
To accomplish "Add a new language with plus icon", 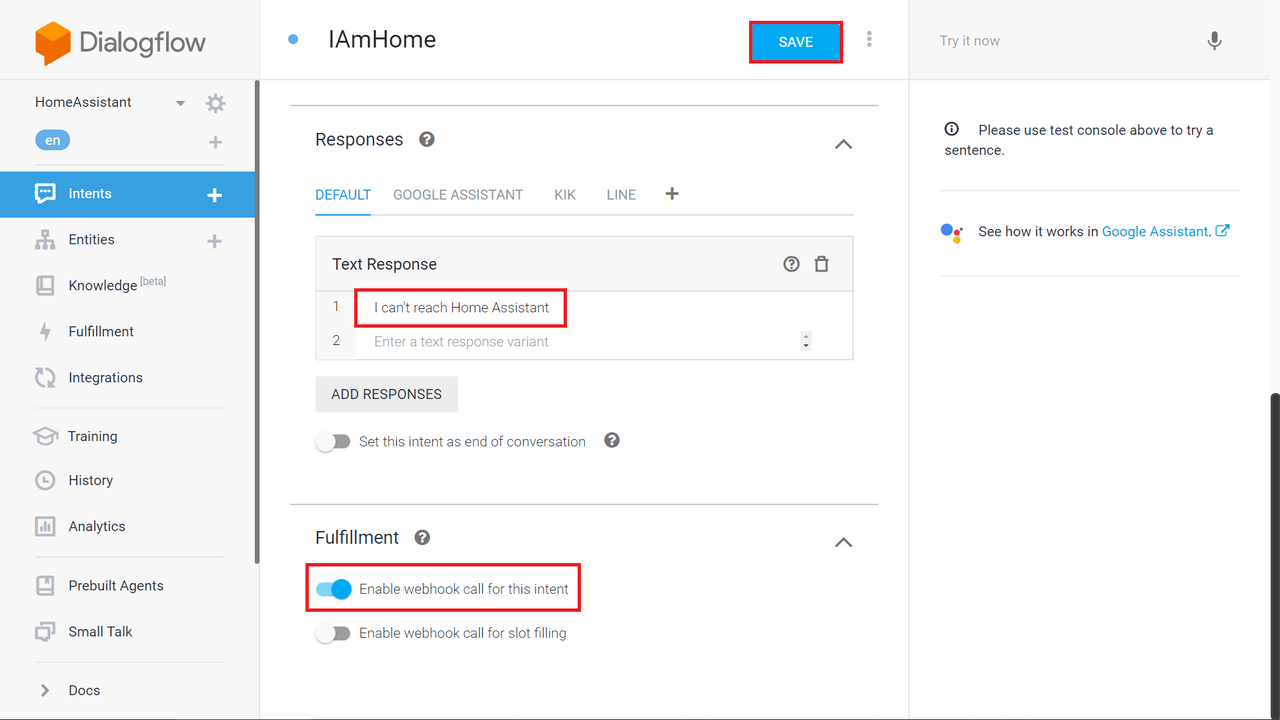I will [x=215, y=142].
